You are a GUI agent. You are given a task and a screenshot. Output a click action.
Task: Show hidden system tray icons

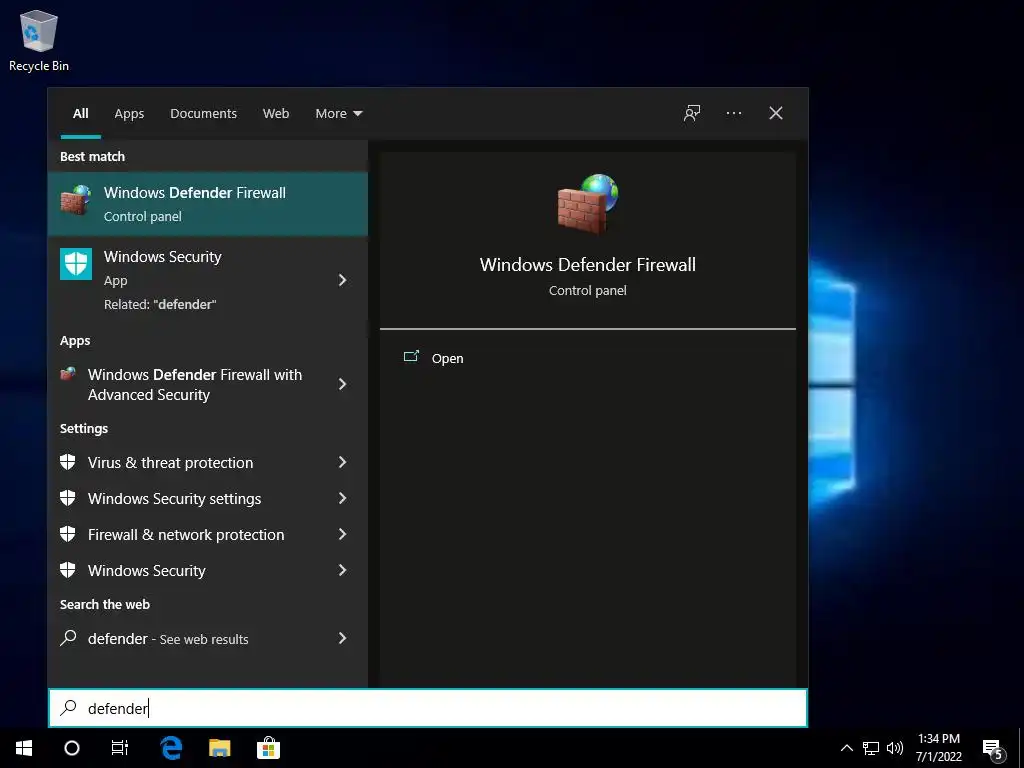pos(846,748)
